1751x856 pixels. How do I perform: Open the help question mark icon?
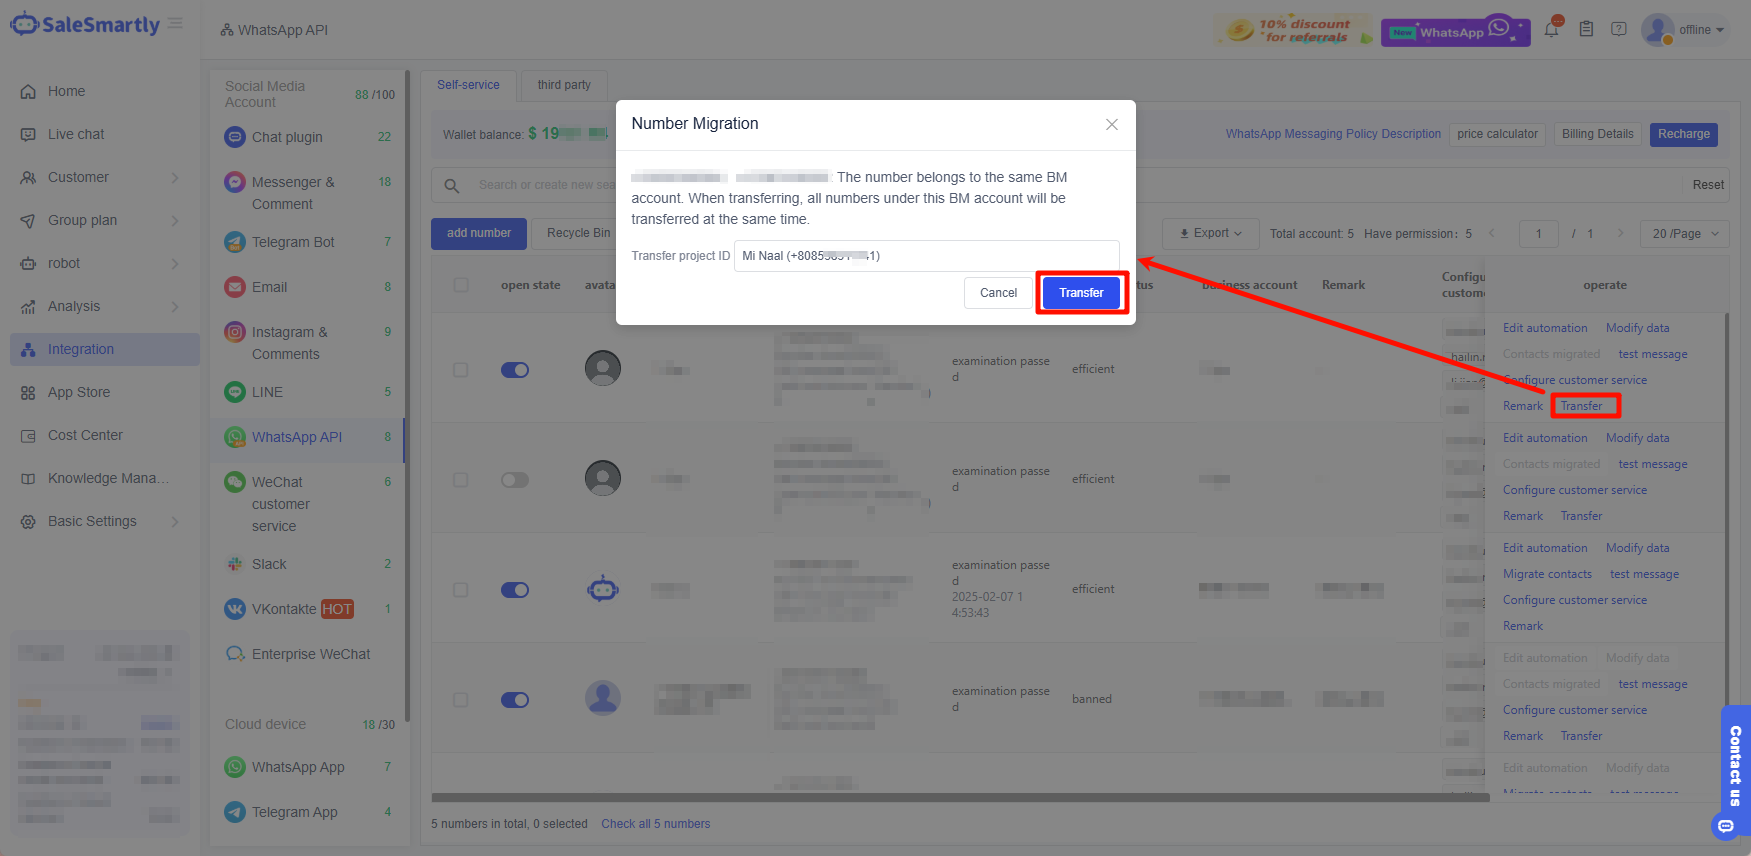(1619, 29)
